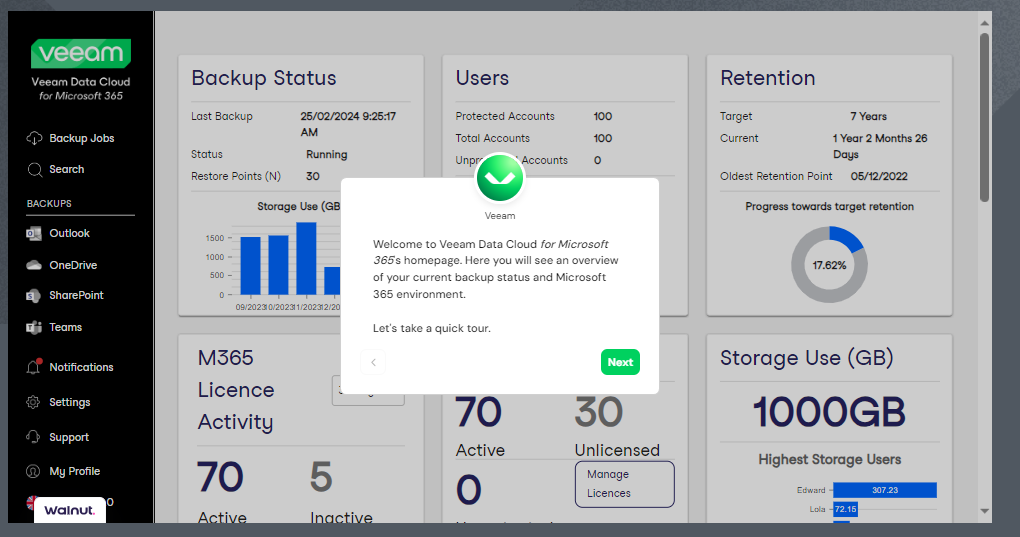Click the Search magnifier icon
The image size is (1020, 537).
(34, 170)
